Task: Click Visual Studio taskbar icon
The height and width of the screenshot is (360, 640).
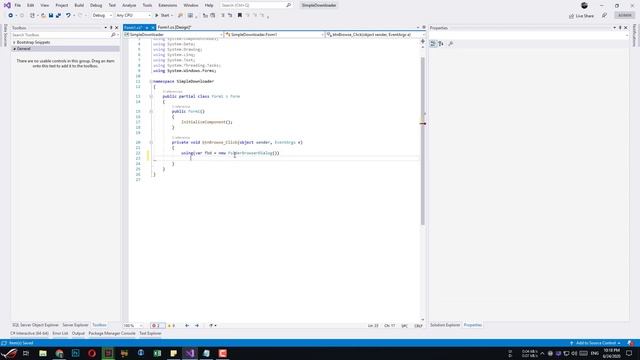Action: pyautogui.click(x=190, y=353)
